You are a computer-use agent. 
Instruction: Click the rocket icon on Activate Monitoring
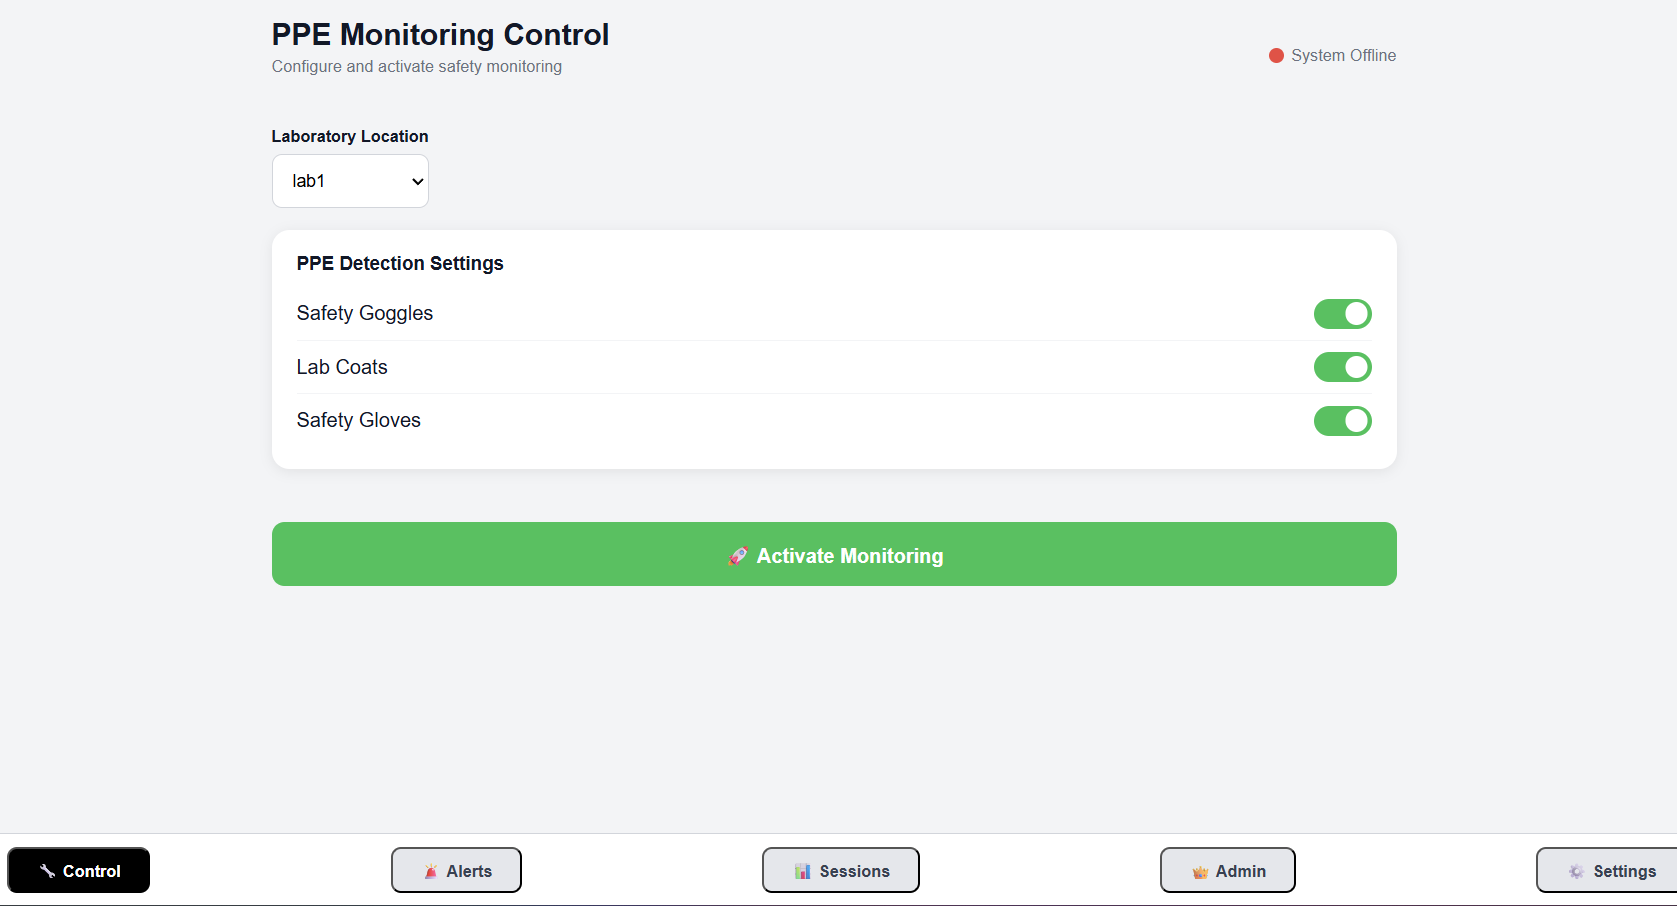(738, 556)
